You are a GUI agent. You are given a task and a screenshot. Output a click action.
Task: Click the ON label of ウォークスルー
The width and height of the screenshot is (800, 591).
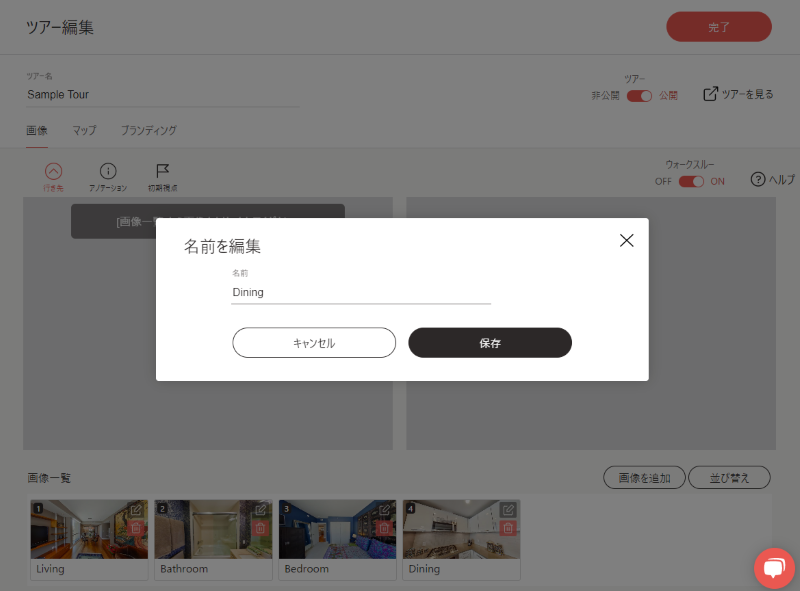(x=717, y=181)
